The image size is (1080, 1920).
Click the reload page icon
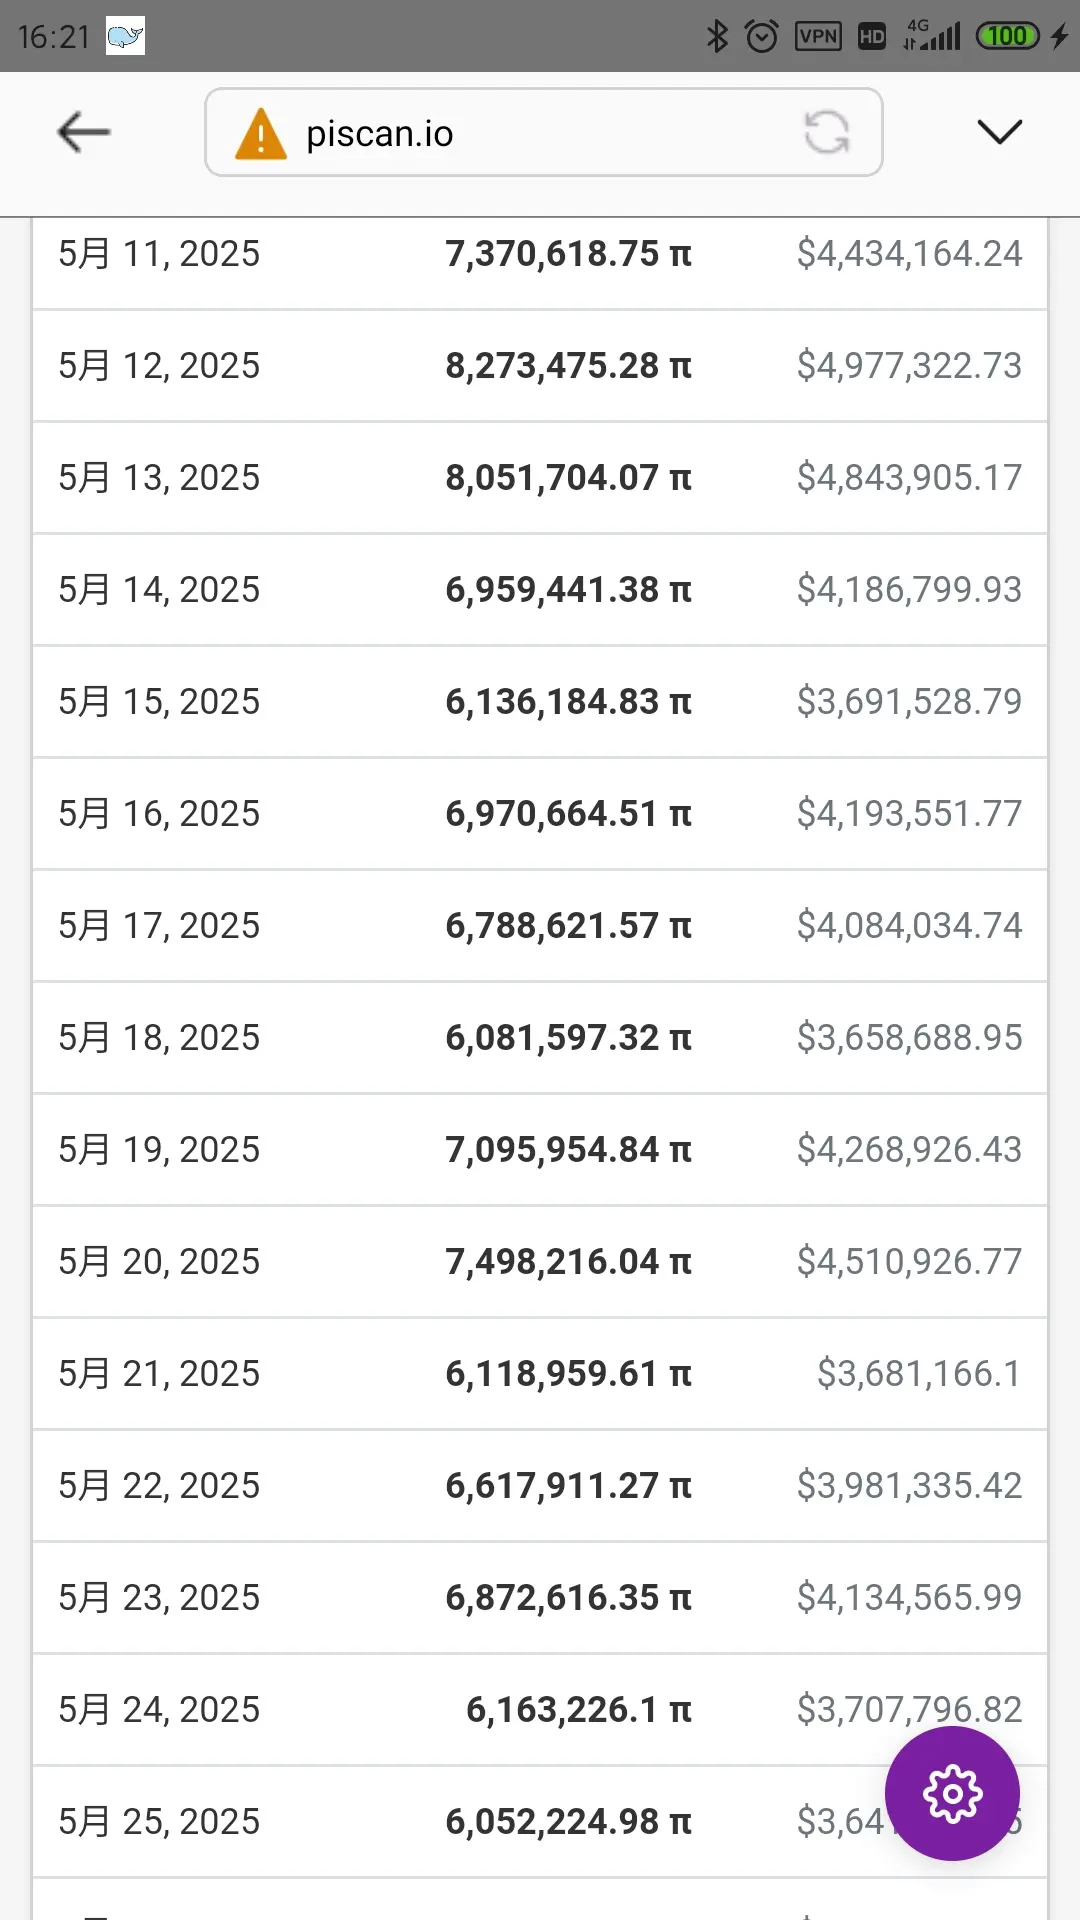(827, 132)
